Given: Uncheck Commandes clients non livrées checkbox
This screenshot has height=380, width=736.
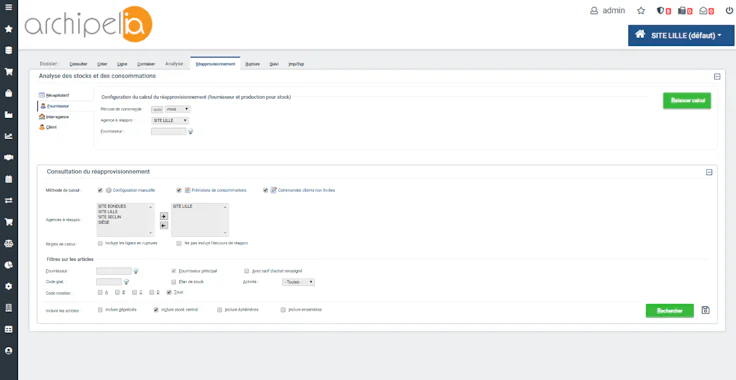Looking at the screenshot, I should pos(266,190).
